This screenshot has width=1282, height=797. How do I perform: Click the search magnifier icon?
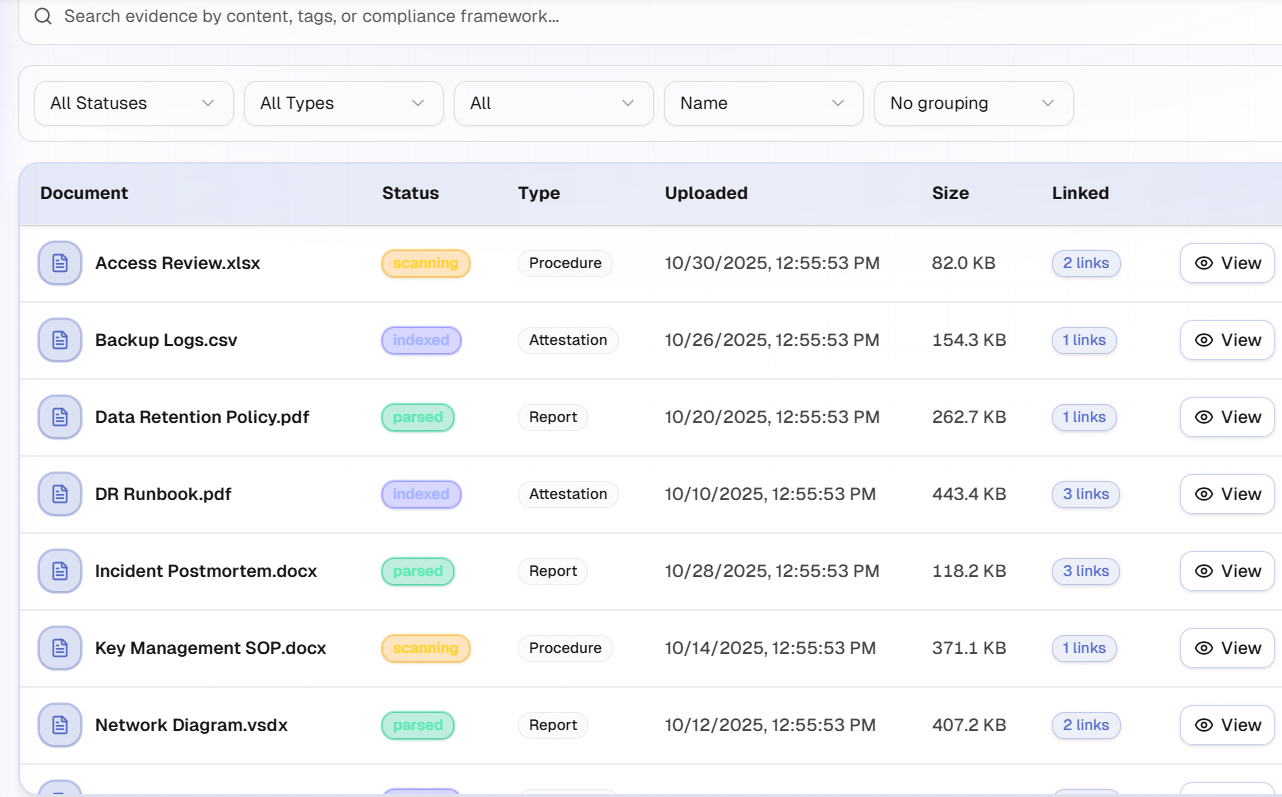(42, 16)
